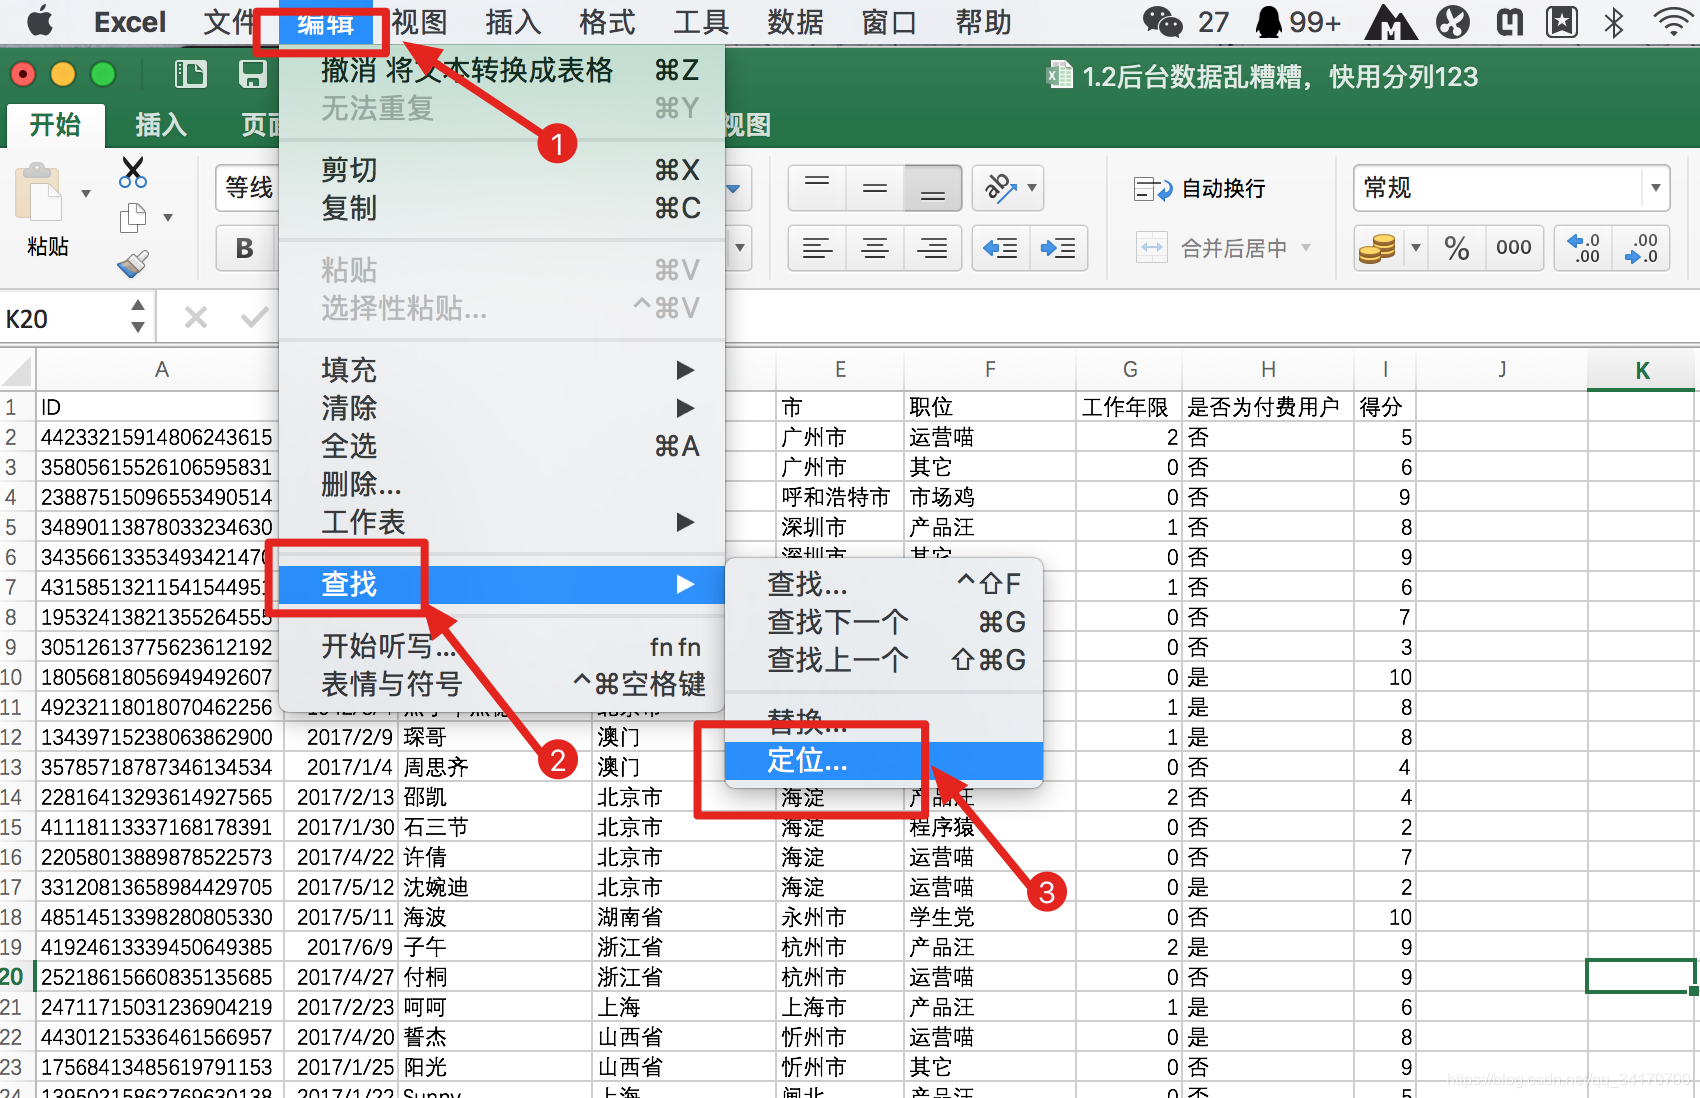The height and width of the screenshot is (1098, 1700).
Task: Increase decimal places
Action: tap(1584, 248)
